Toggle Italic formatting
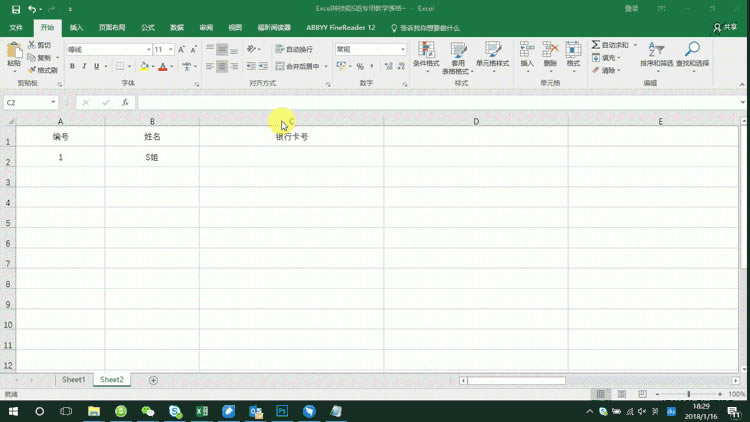 [x=85, y=67]
